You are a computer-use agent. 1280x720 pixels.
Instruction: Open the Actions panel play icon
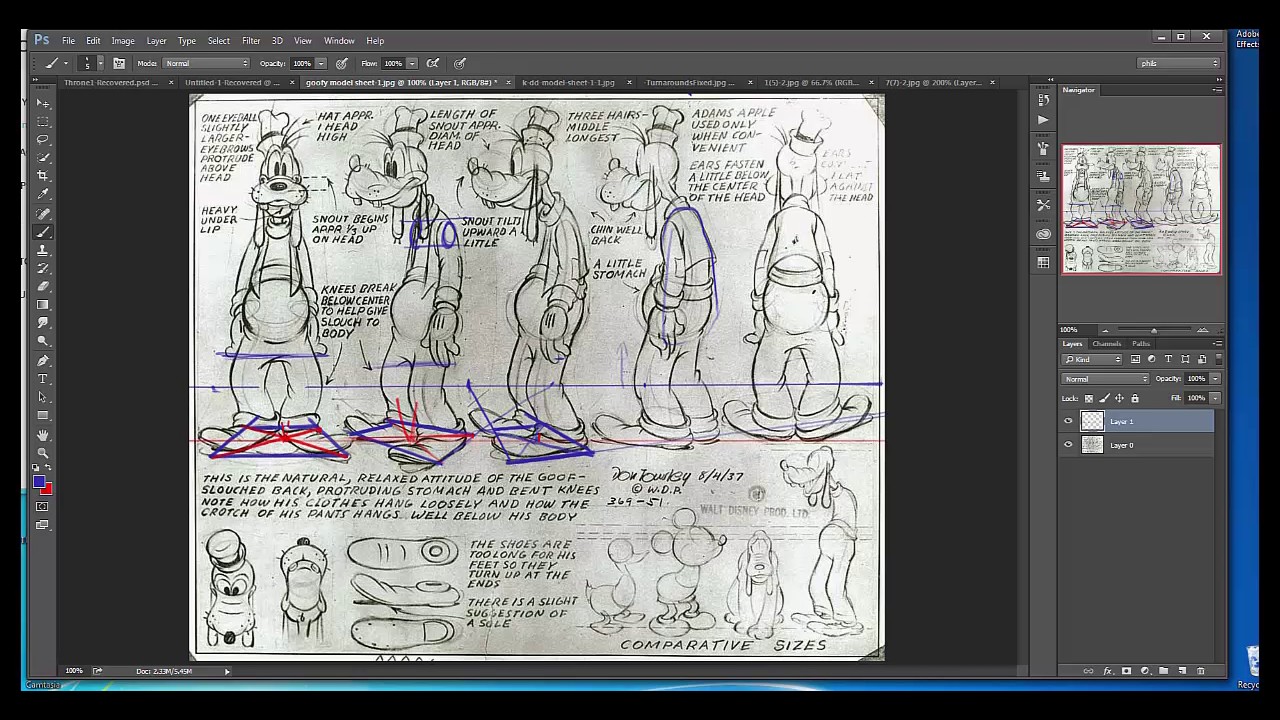click(x=1043, y=119)
